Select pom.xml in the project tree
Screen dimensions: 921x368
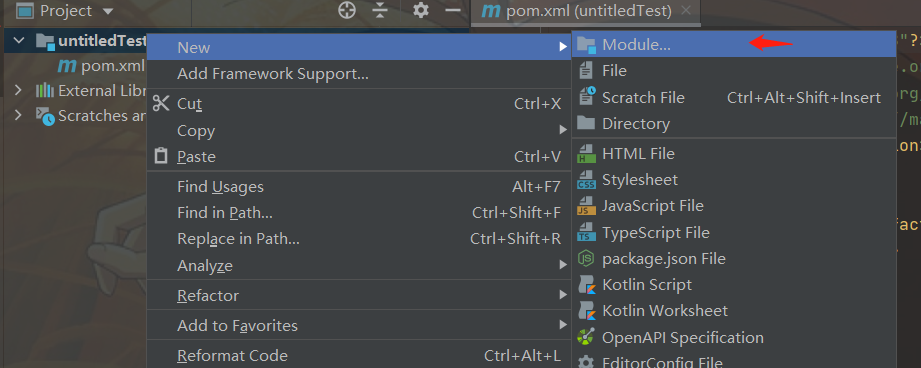click(112, 66)
